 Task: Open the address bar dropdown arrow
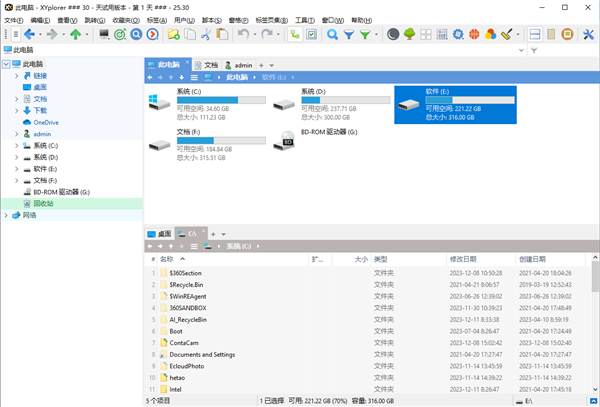point(521,50)
